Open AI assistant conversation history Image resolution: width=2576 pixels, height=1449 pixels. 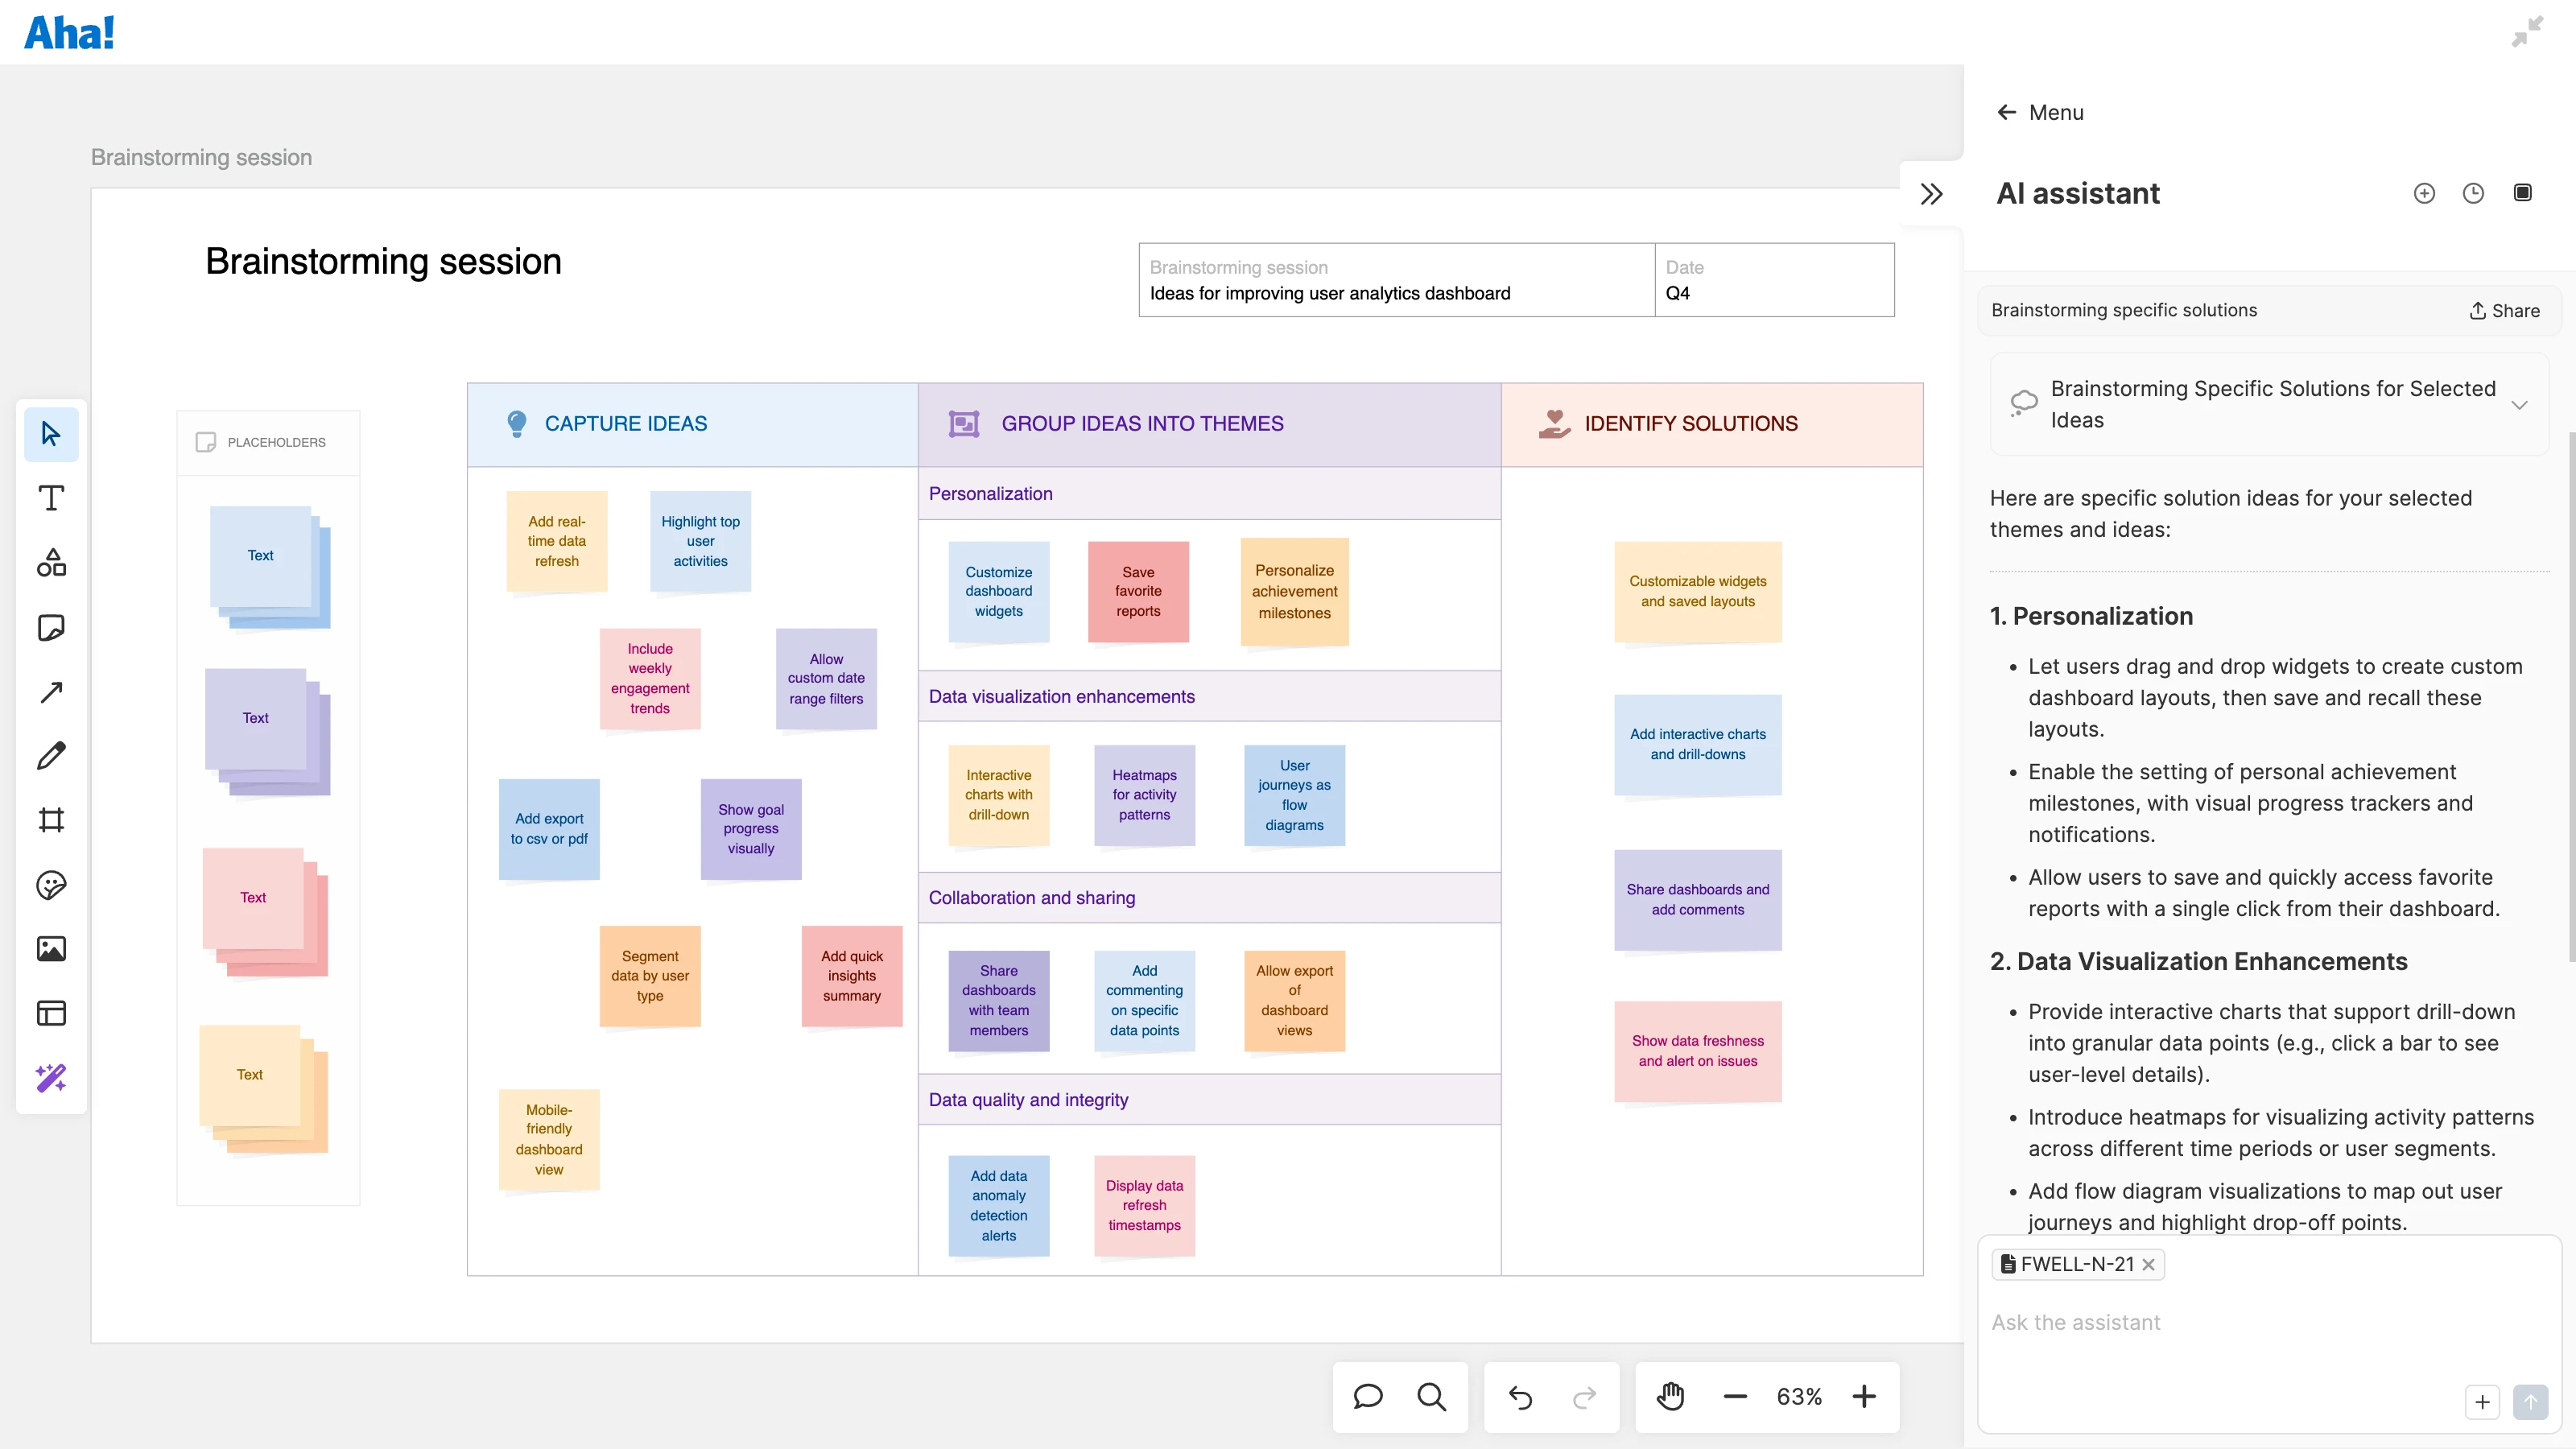pos(2473,193)
